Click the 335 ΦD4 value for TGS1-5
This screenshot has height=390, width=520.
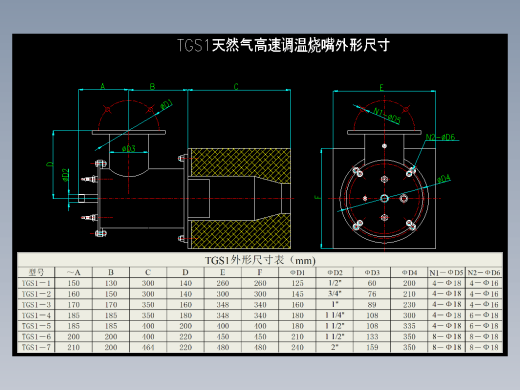pos(409,326)
